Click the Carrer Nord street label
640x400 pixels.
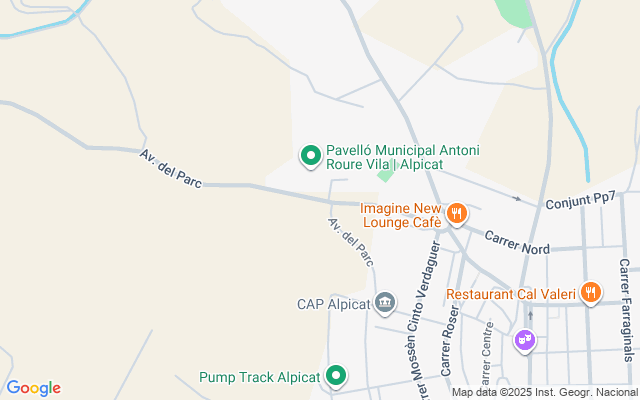(x=517, y=242)
